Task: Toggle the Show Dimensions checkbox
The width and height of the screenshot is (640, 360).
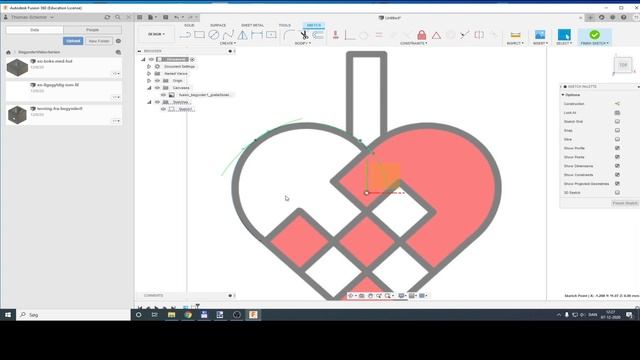Action: click(617, 166)
